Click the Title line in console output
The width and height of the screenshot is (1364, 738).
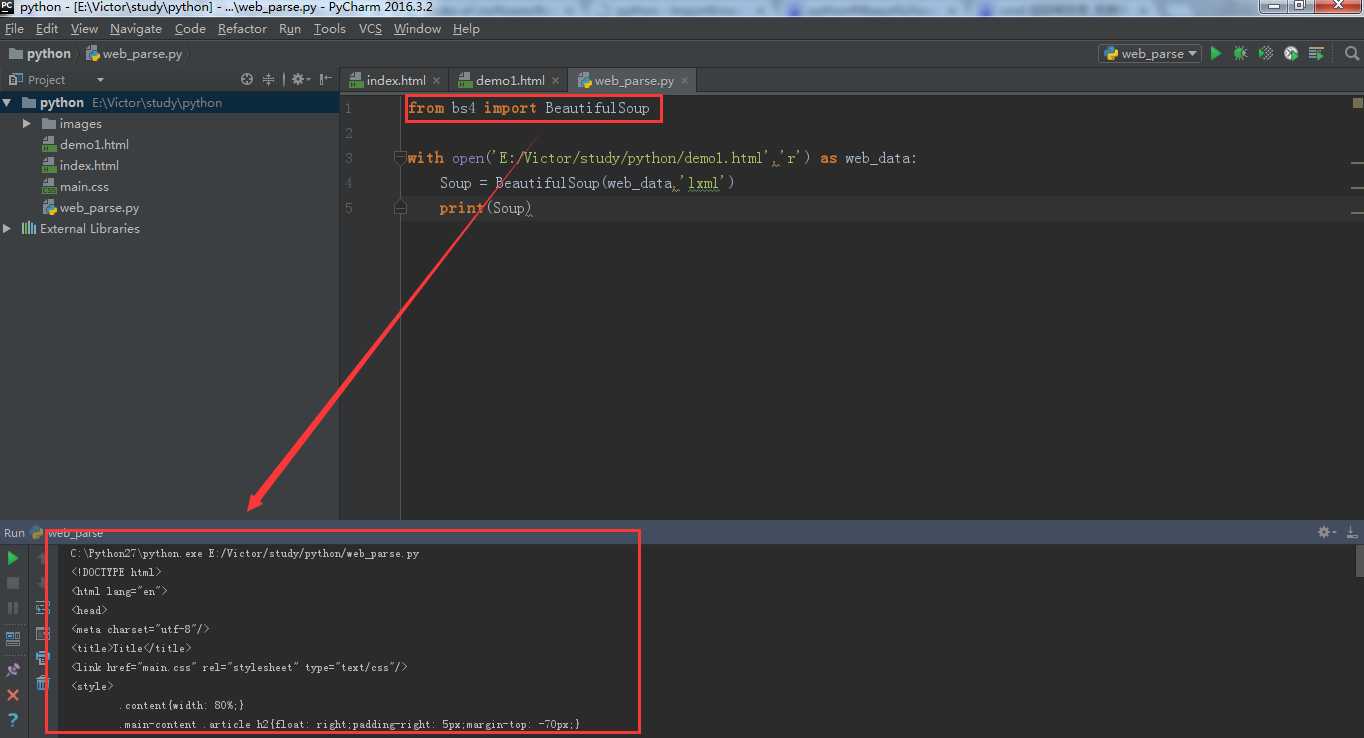coord(132,648)
